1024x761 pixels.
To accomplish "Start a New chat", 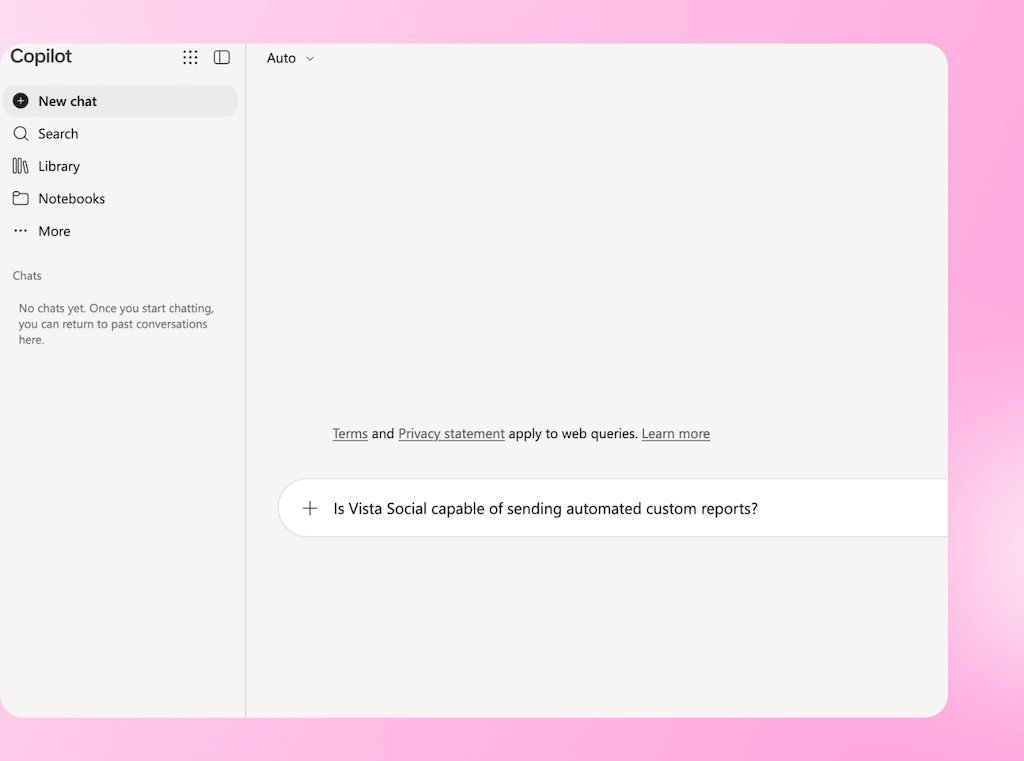I will [x=120, y=101].
